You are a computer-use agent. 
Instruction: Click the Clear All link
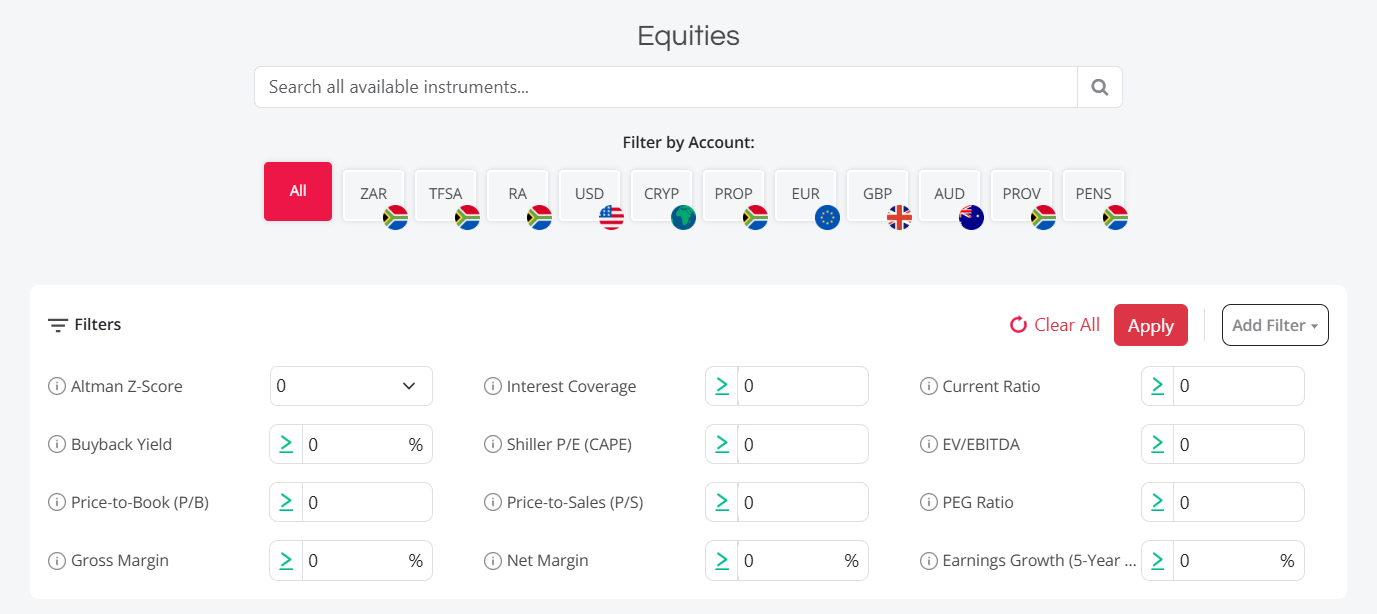(1066, 324)
